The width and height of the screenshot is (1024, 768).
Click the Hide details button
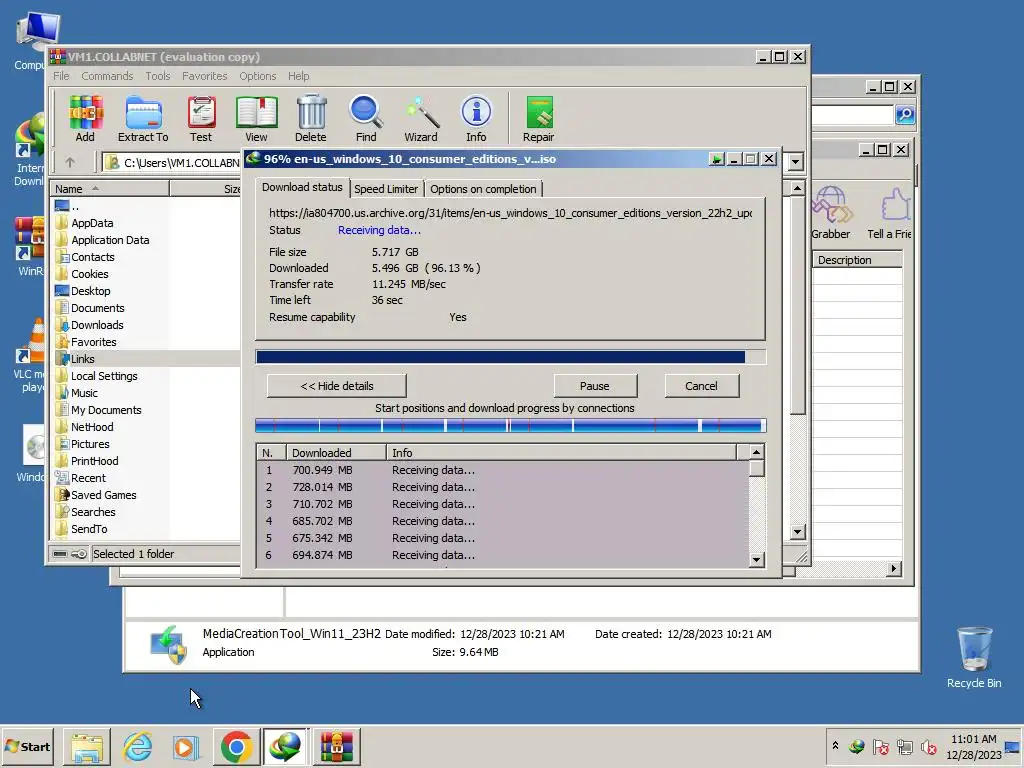coord(337,386)
